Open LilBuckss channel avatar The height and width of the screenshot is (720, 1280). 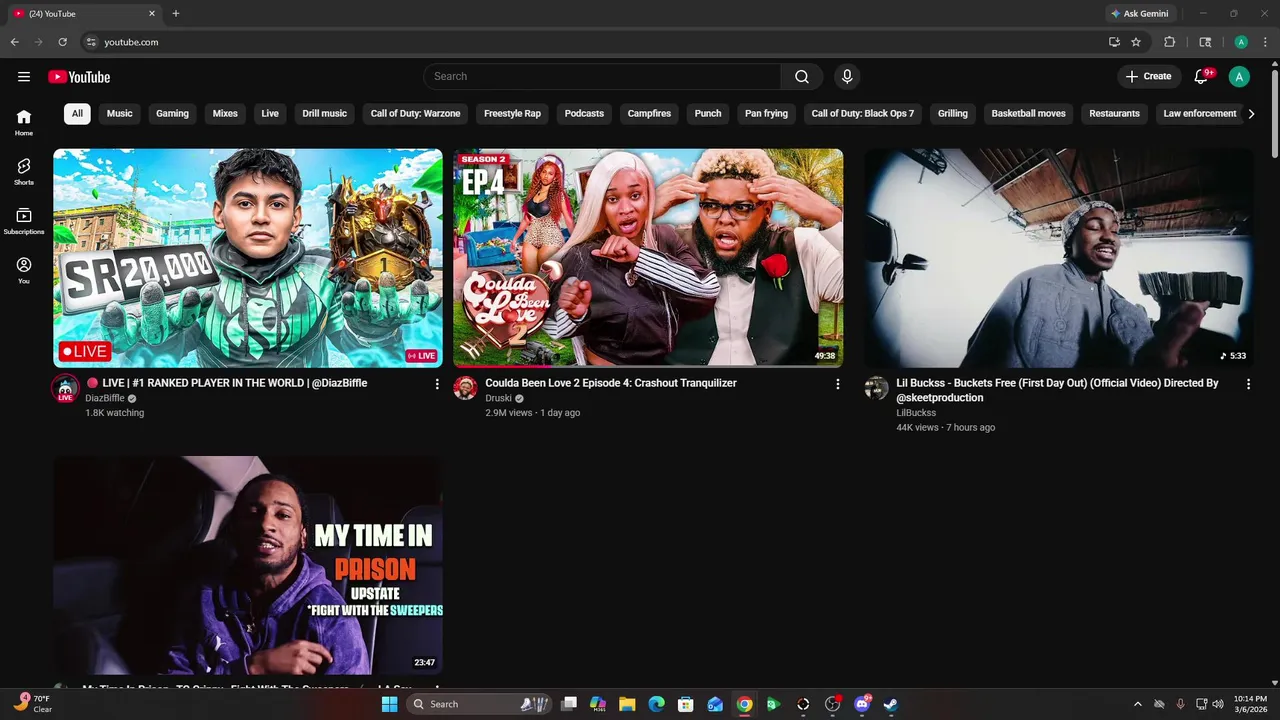[876, 388]
